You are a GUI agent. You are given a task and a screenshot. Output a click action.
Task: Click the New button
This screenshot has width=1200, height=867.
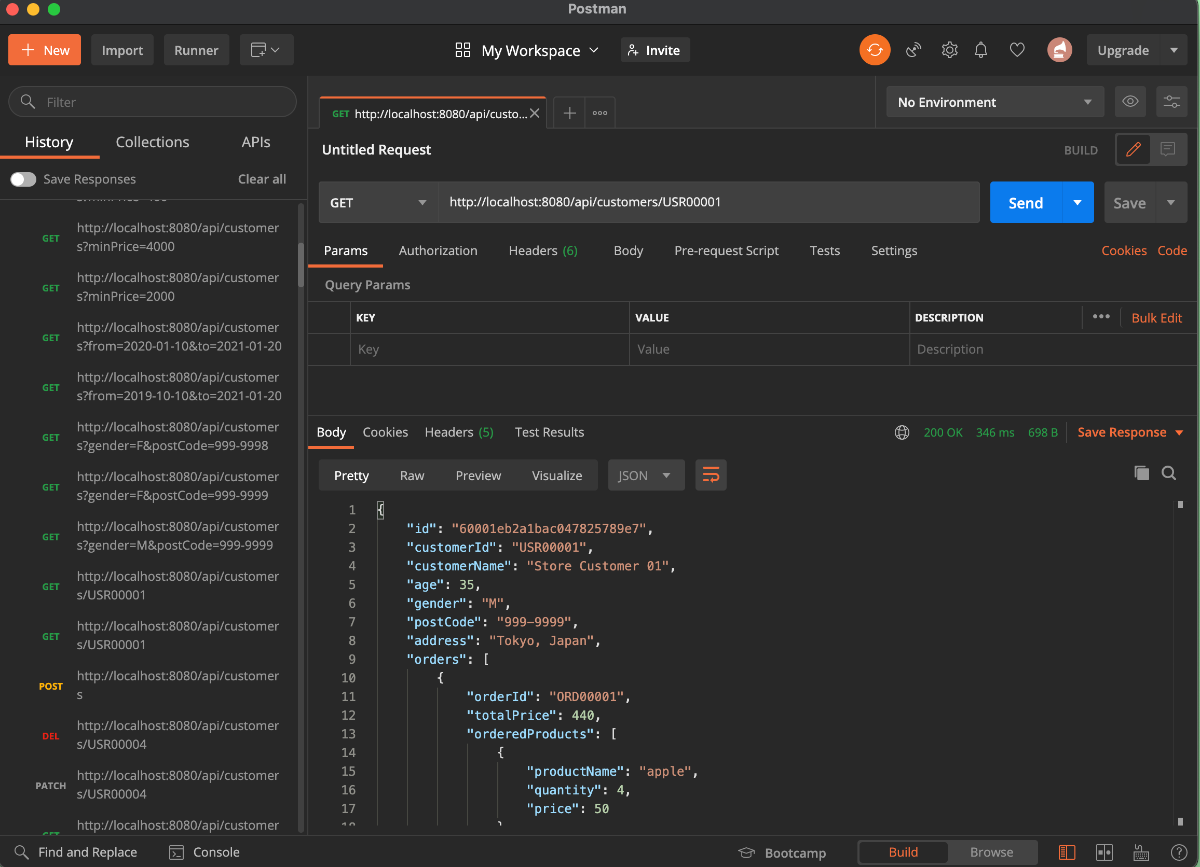tap(45, 50)
